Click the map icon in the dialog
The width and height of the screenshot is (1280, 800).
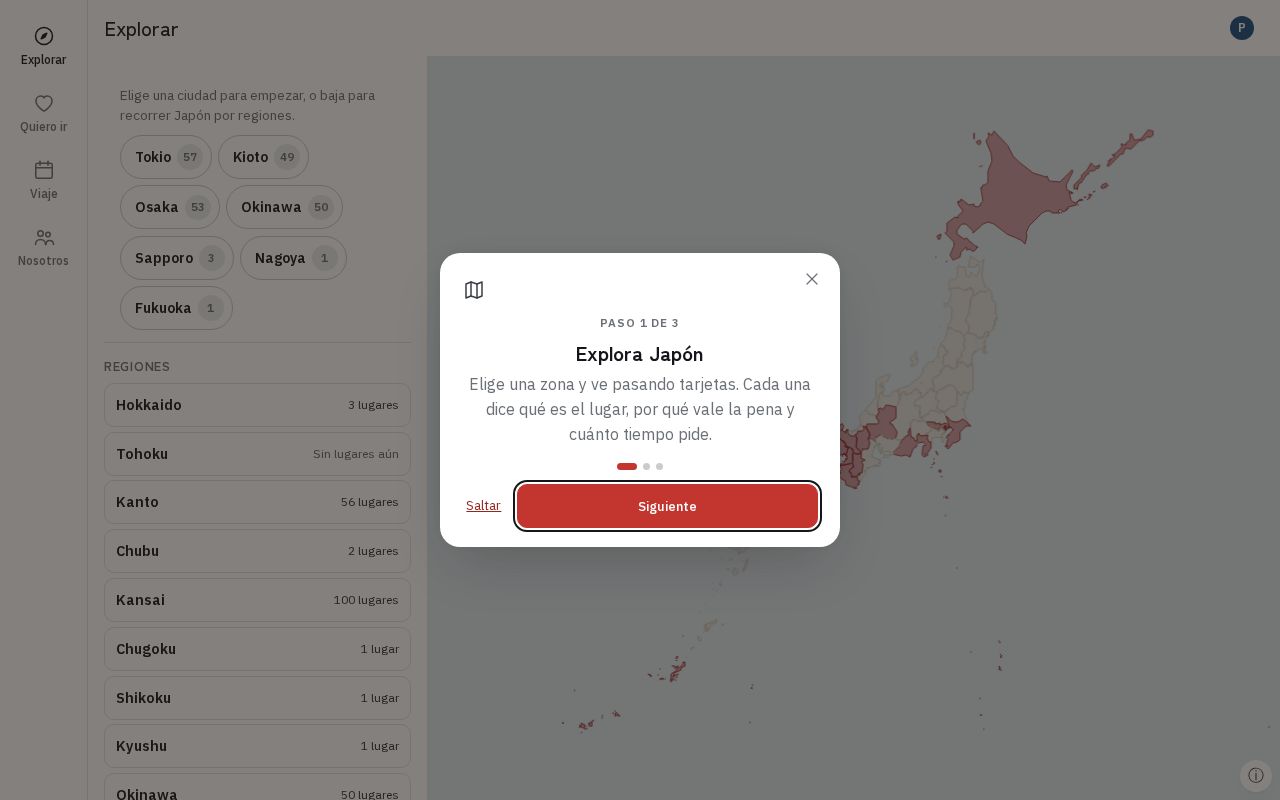[x=474, y=290]
